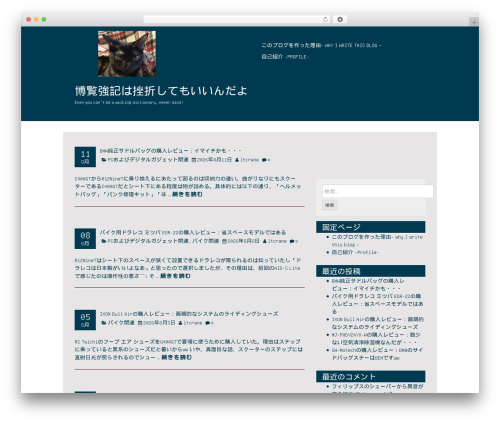
Task: Open recent comment フィリップスのシェーバー link
Action: (x=377, y=387)
